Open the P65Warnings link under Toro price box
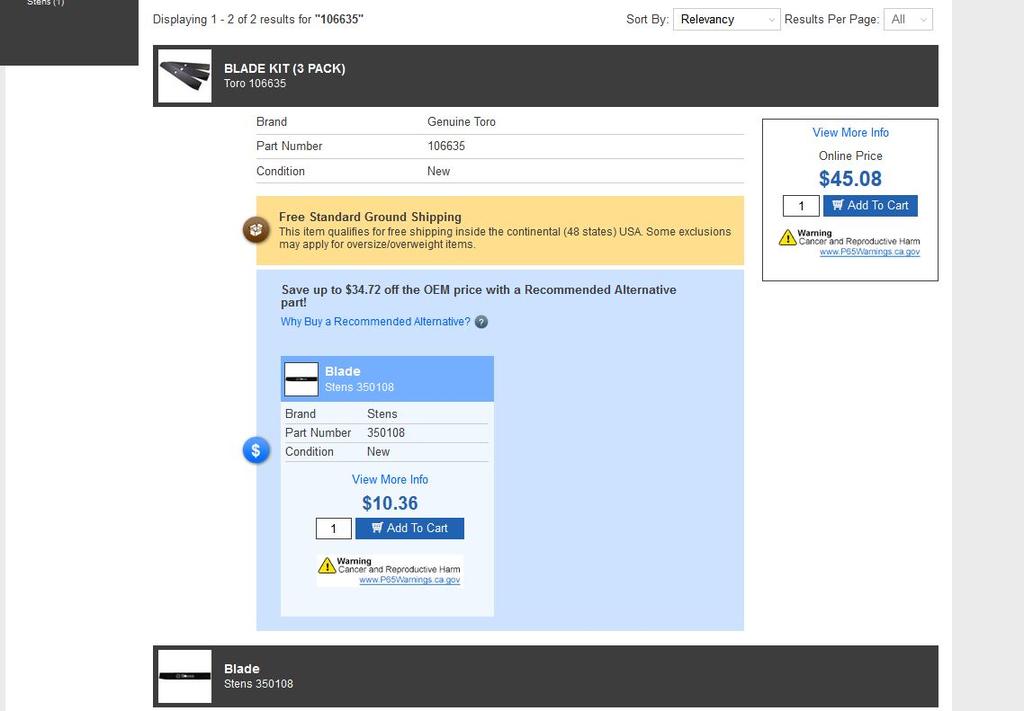This screenshot has height=711, width=1024. point(870,252)
